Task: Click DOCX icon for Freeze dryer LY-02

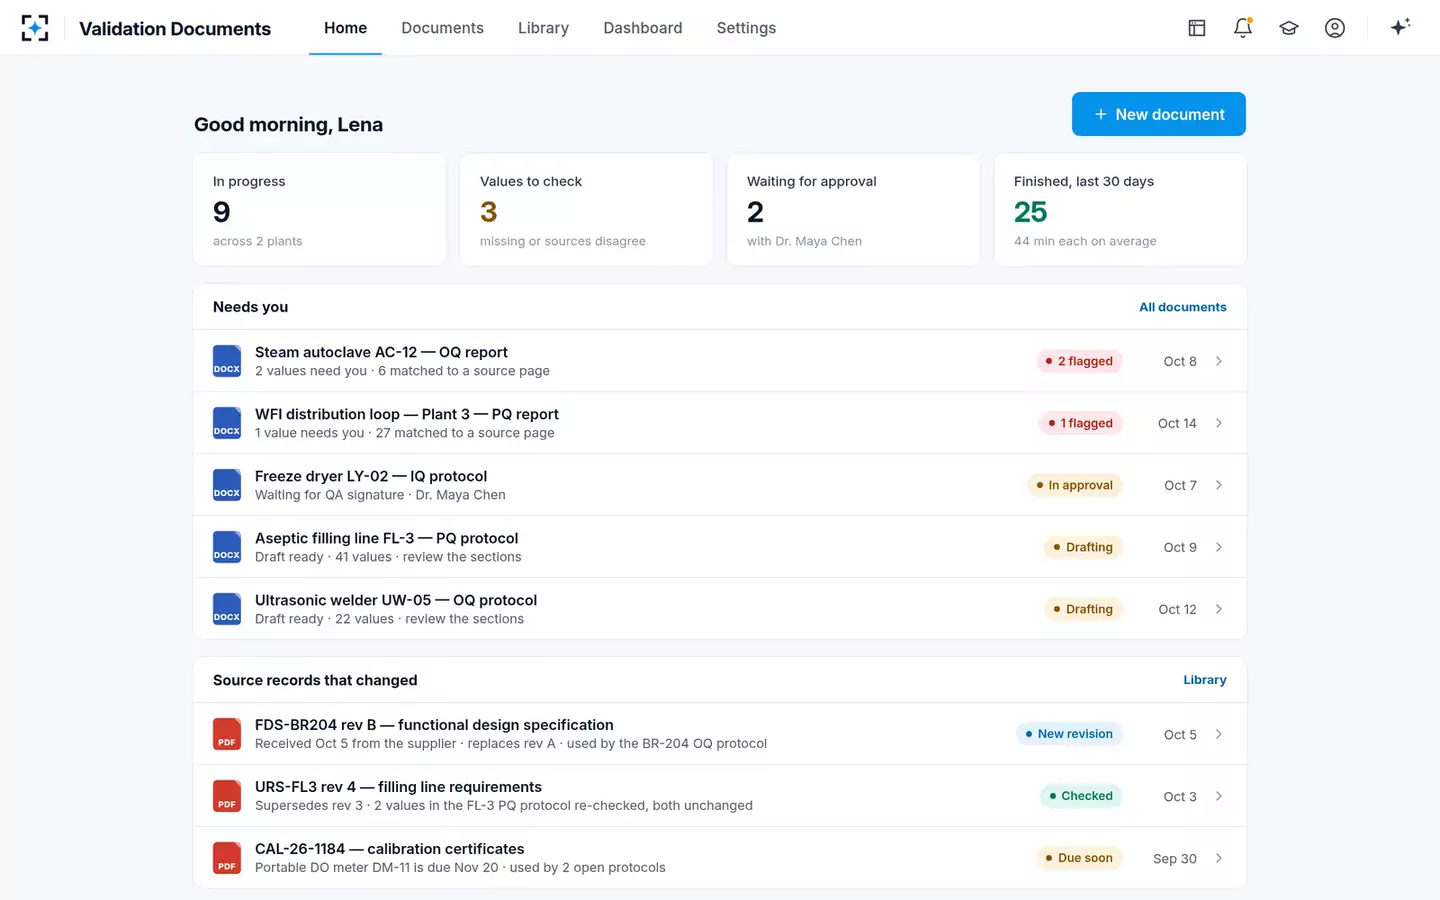Action: click(227, 485)
